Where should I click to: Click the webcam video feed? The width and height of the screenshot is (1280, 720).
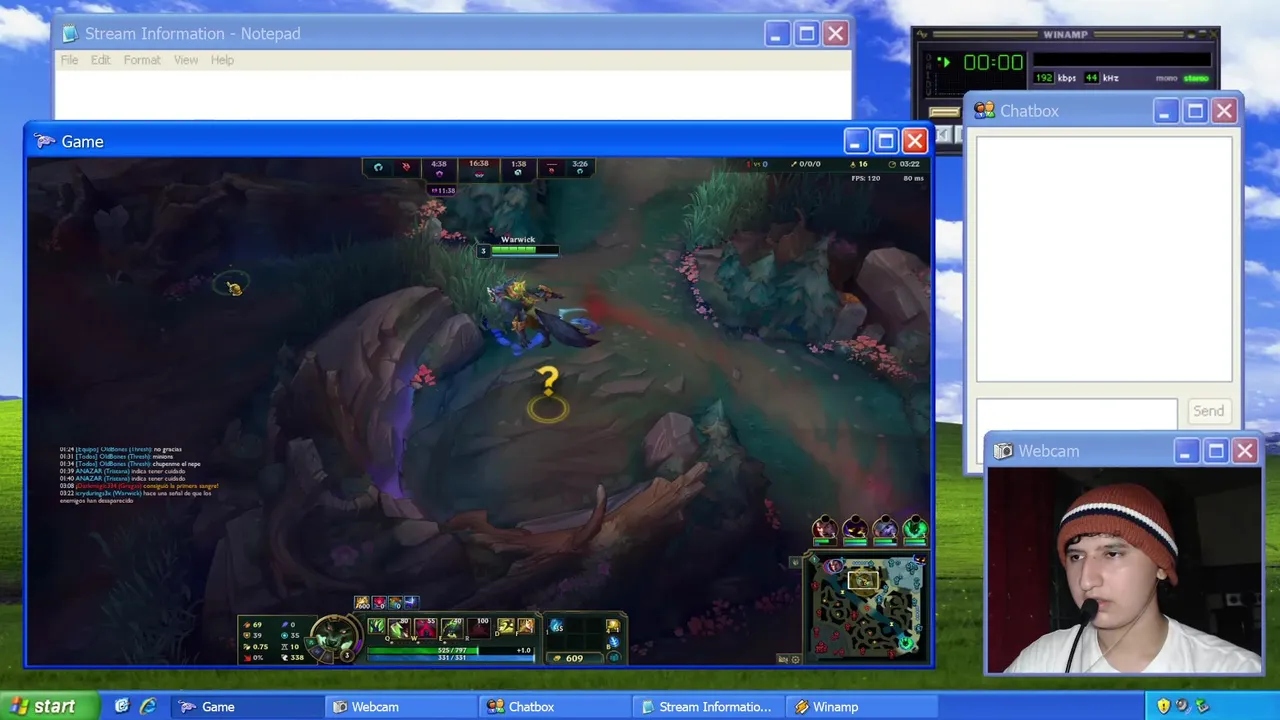coord(1124,570)
